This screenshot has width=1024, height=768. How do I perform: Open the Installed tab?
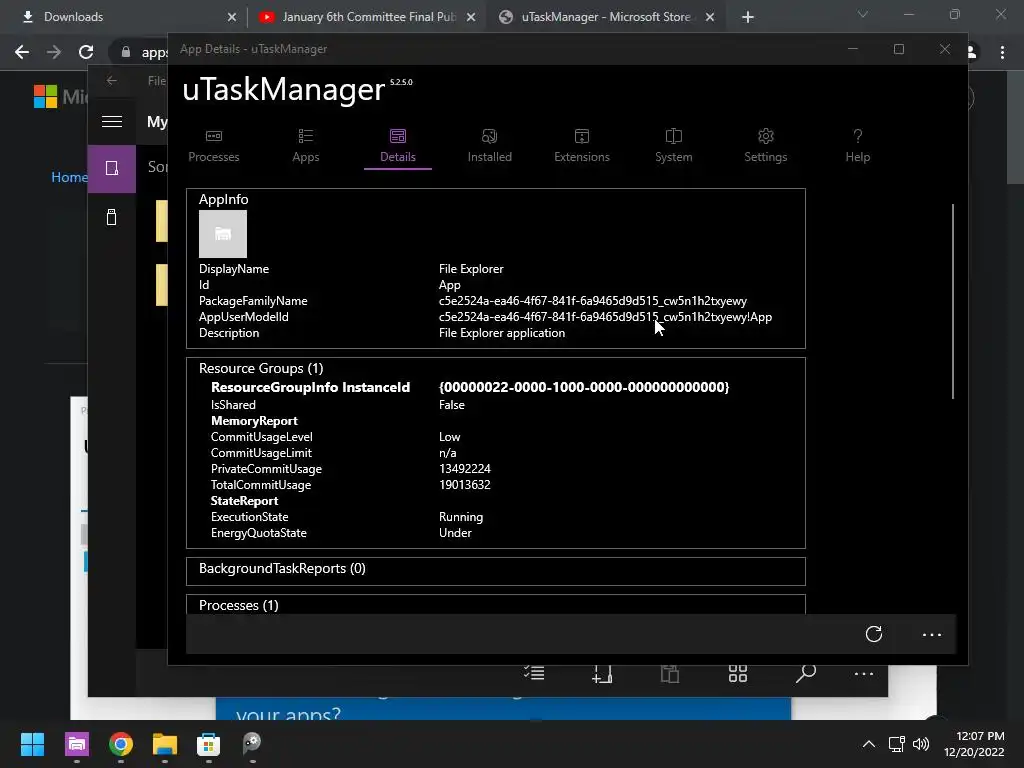tap(490, 146)
